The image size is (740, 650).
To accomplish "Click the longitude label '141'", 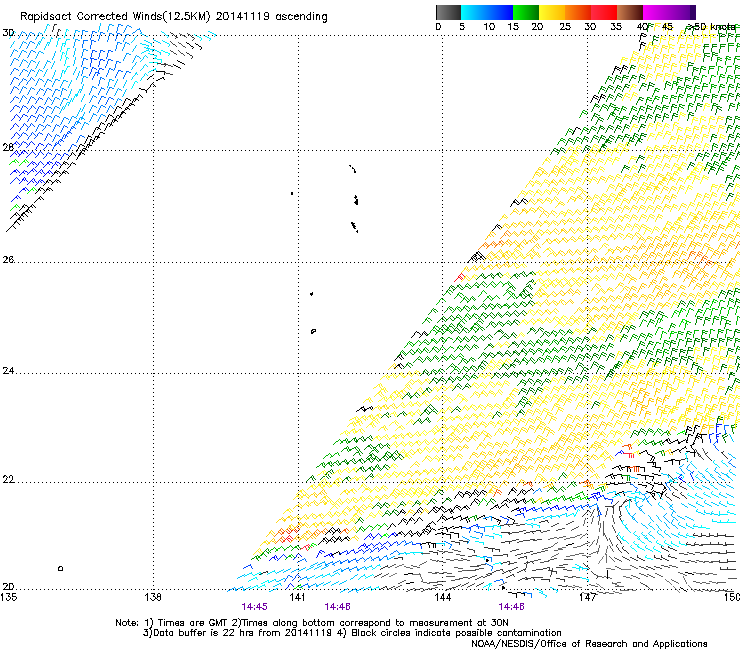I will click(x=297, y=597).
